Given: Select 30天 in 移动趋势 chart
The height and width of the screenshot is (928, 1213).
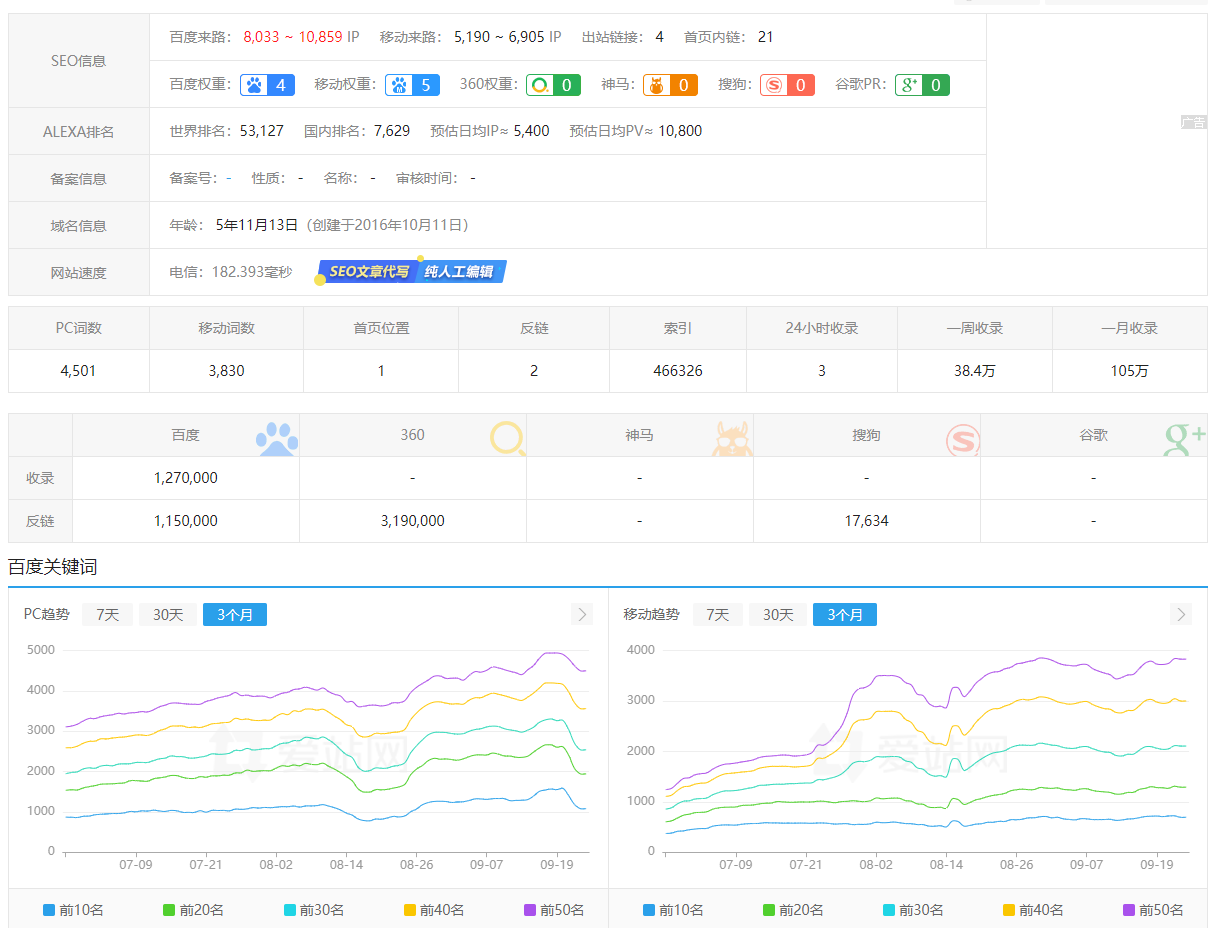Looking at the screenshot, I should point(778,614).
